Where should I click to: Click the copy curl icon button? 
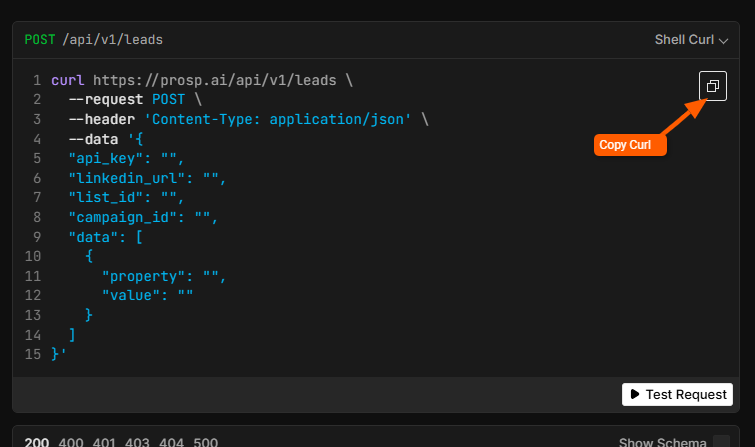click(713, 87)
